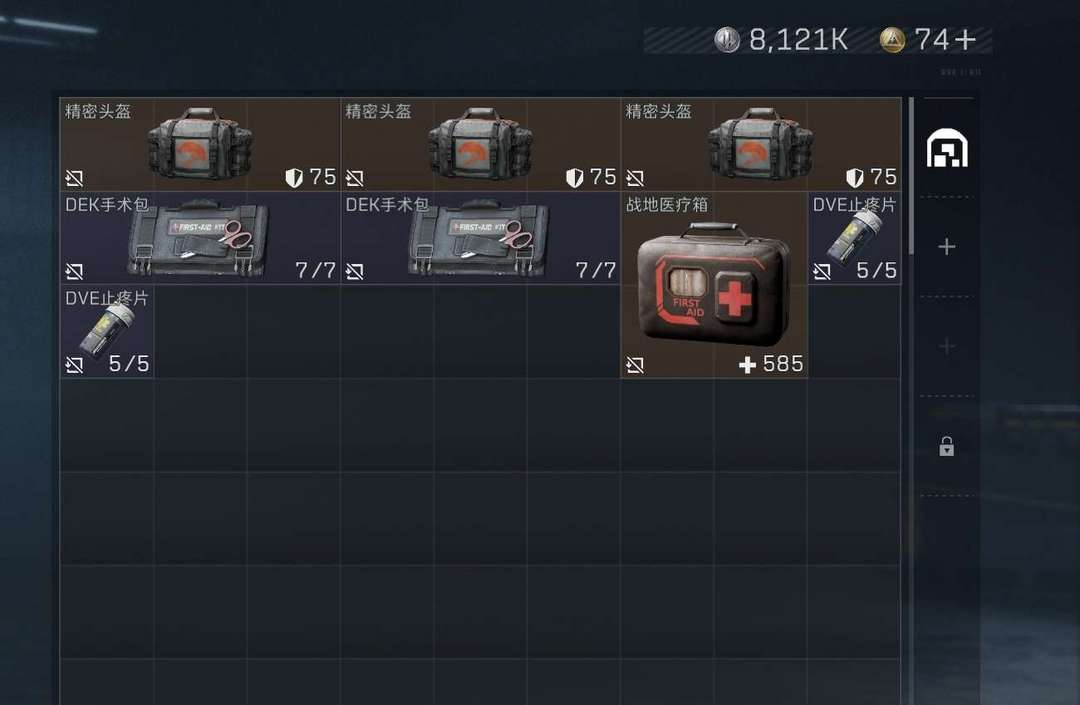
Task: Click the 8,121K currency balance
Action: coord(798,40)
